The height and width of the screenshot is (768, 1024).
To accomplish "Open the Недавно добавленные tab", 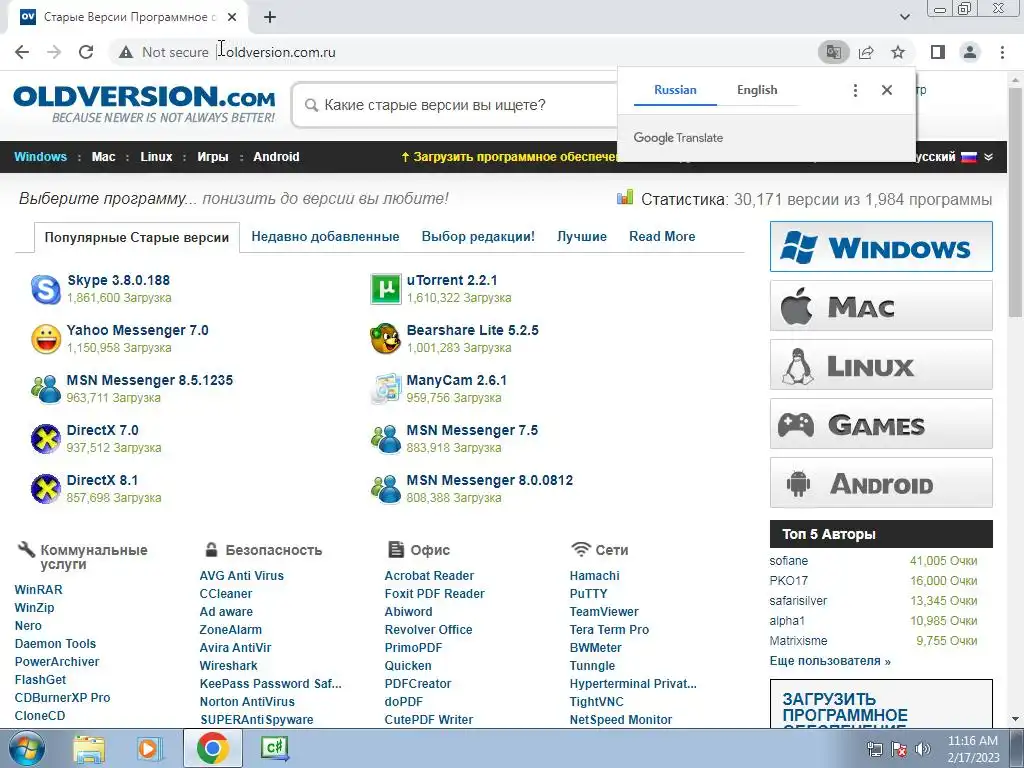I will (325, 236).
